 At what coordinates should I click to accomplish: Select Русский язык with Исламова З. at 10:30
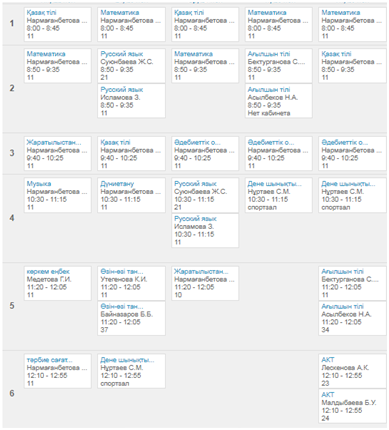[195, 219]
